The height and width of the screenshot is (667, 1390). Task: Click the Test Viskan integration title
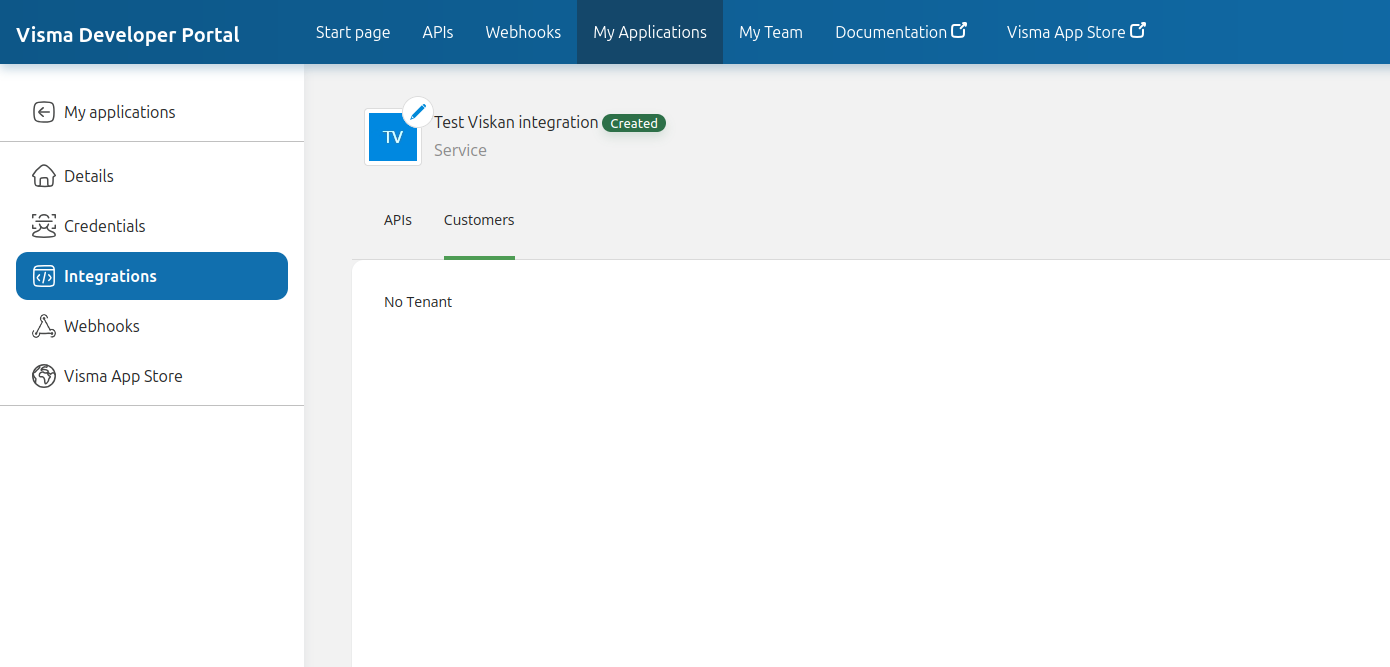[x=516, y=122]
